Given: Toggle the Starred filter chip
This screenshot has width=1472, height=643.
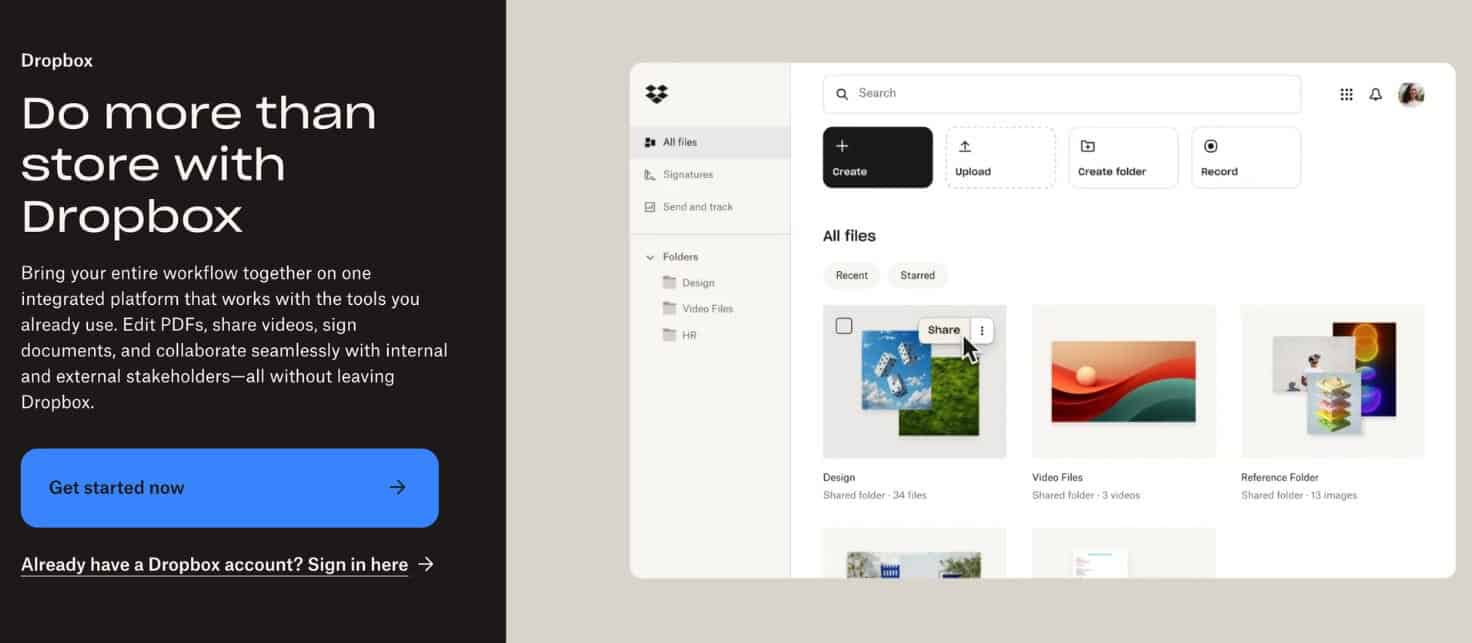Looking at the screenshot, I should pyautogui.click(x=917, y=275).
